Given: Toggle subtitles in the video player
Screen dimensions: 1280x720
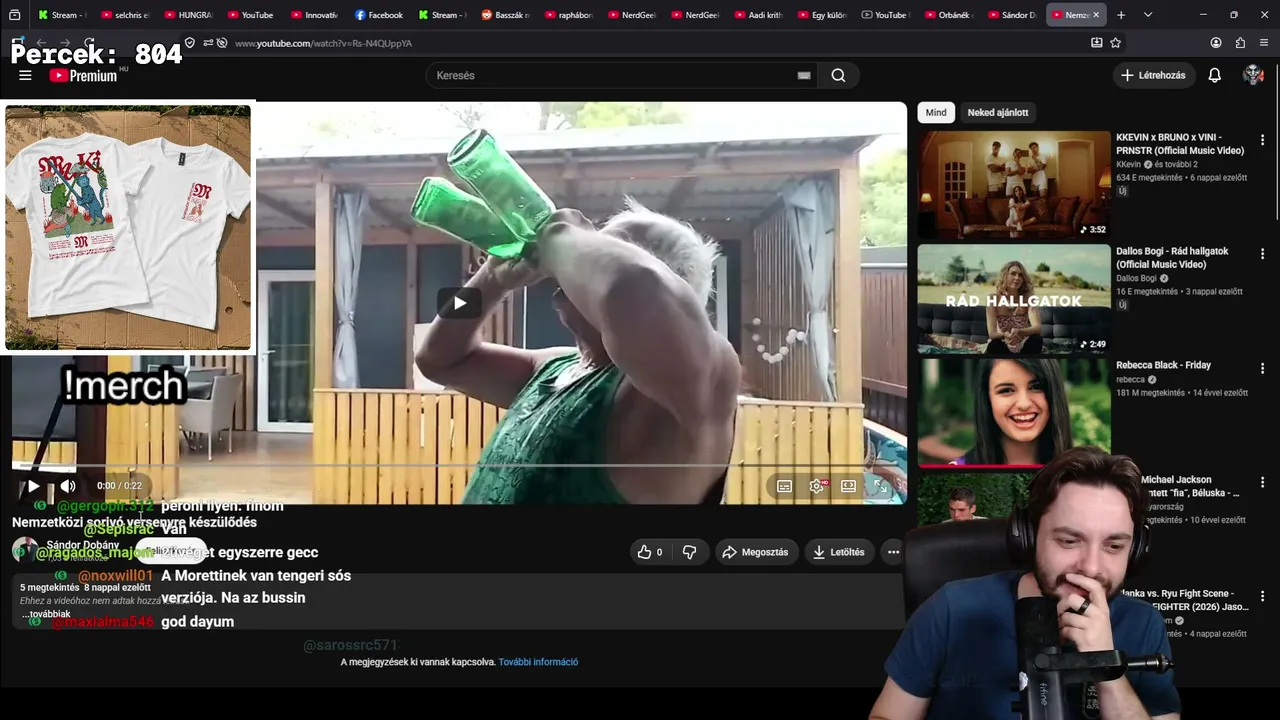Looking at the screenshot, I should [785, 486].
